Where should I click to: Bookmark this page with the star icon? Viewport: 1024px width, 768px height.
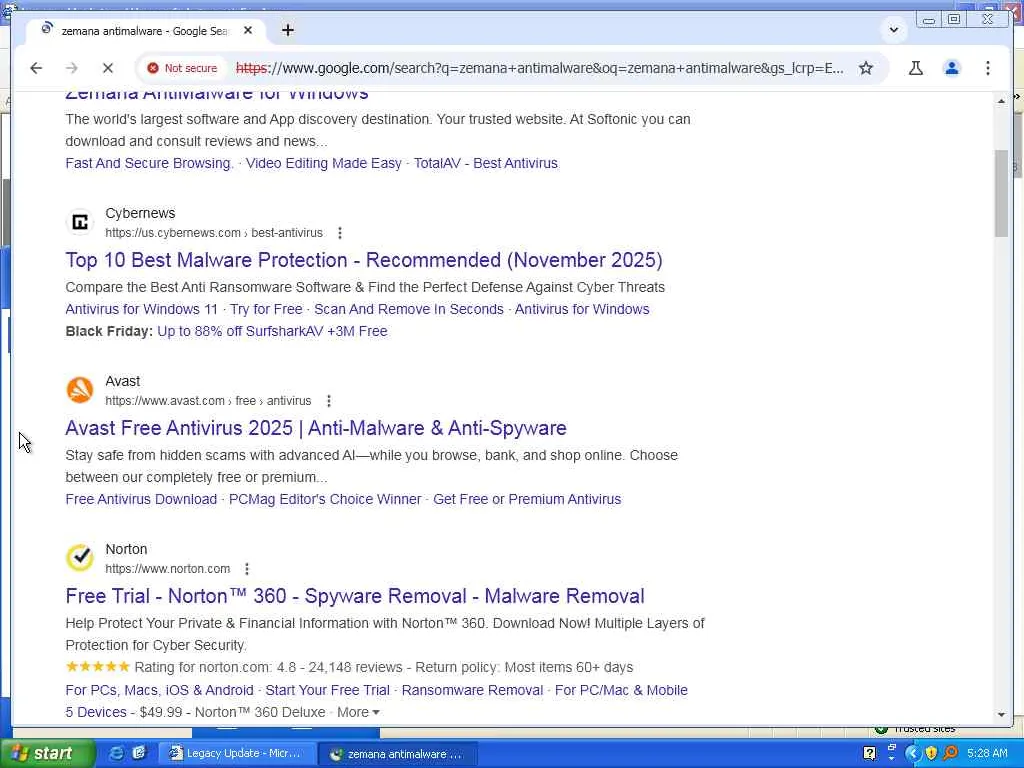click(x=866, y=68)
